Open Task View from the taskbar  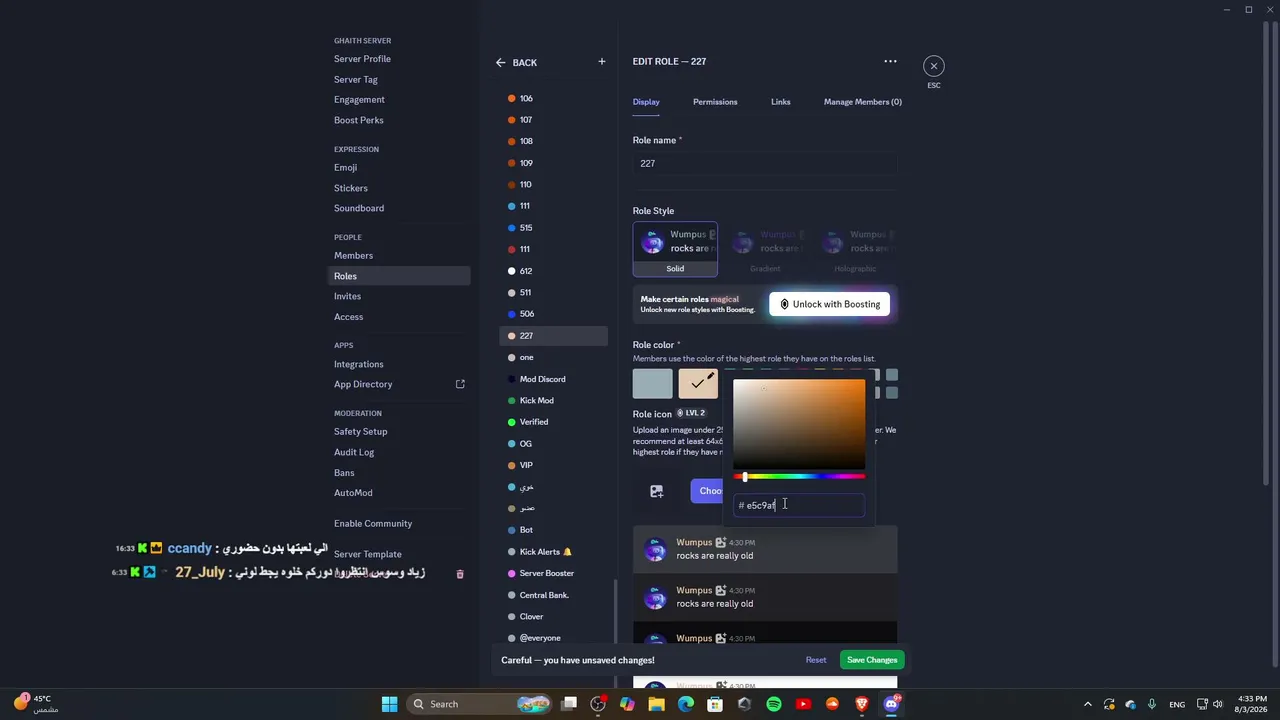pyautogui.click(x=569, y=704)
